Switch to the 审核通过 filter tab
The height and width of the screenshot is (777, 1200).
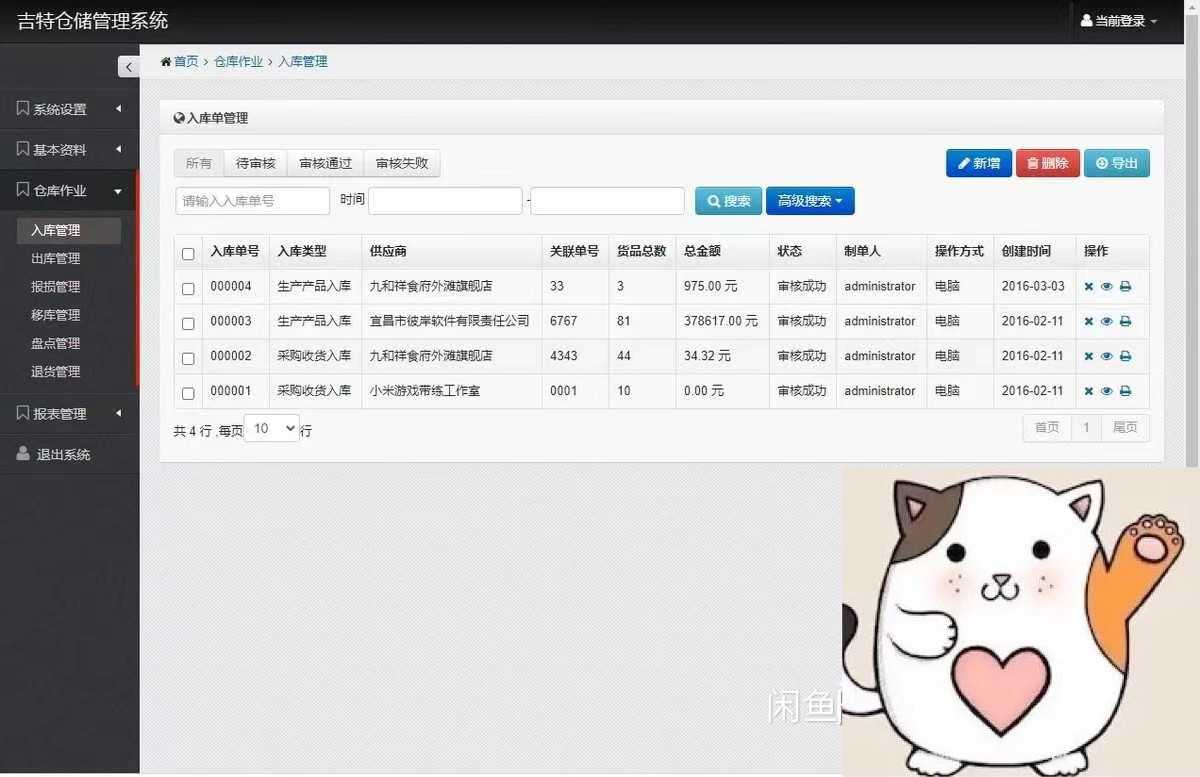pyautogui.click(x=326, y=163)
